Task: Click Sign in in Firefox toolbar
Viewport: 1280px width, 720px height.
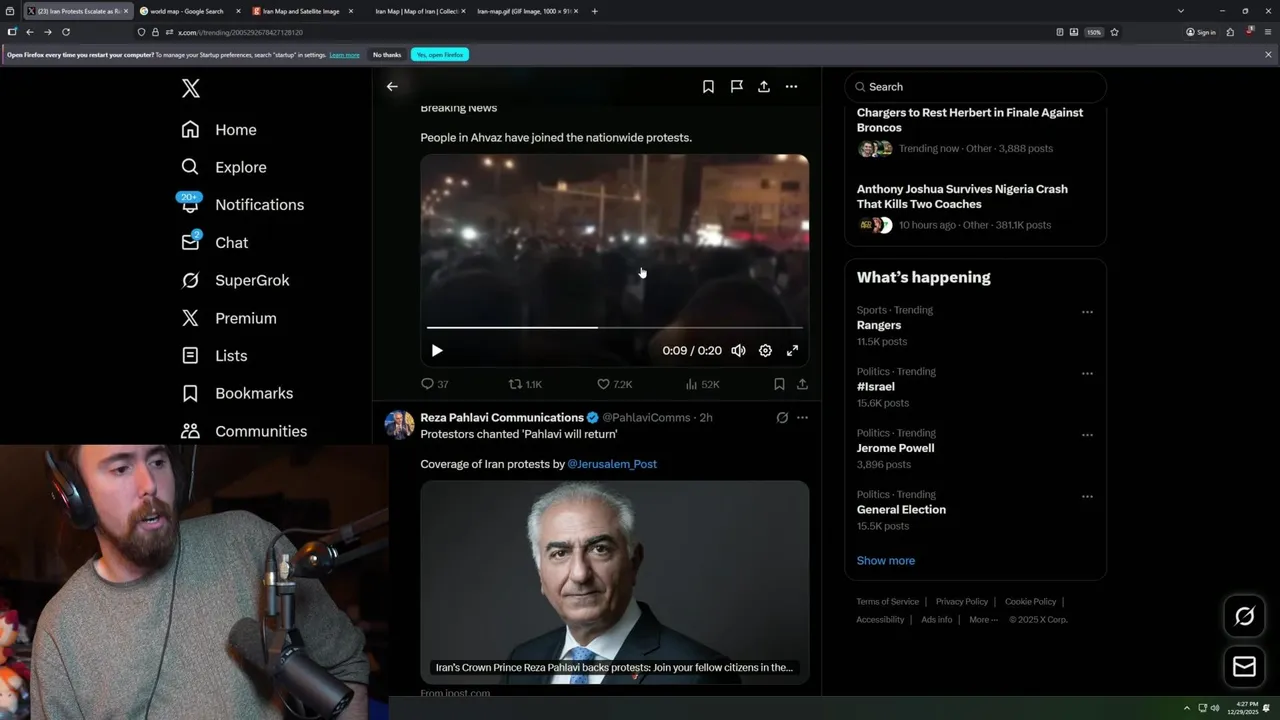Action: [x=1201, y=32]
